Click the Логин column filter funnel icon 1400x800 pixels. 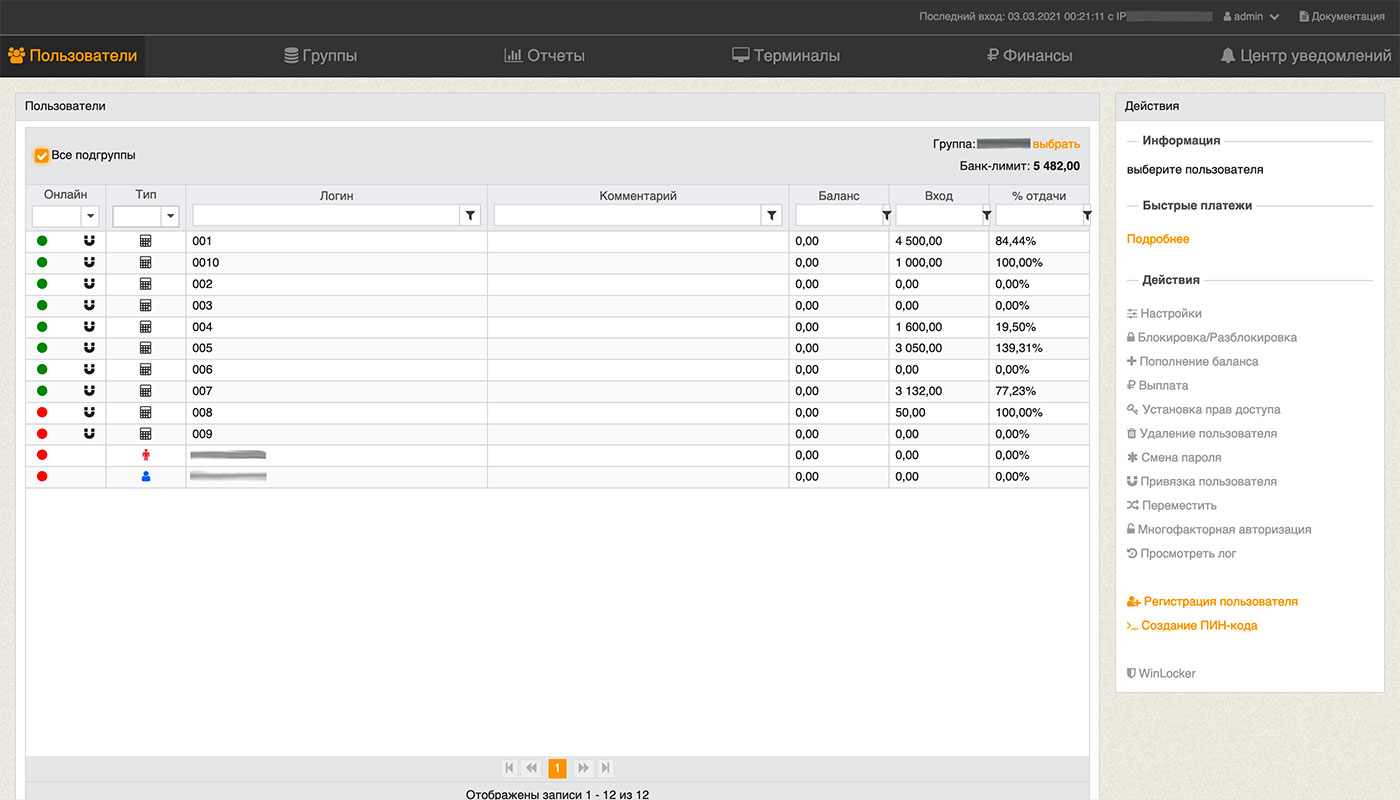470,215
